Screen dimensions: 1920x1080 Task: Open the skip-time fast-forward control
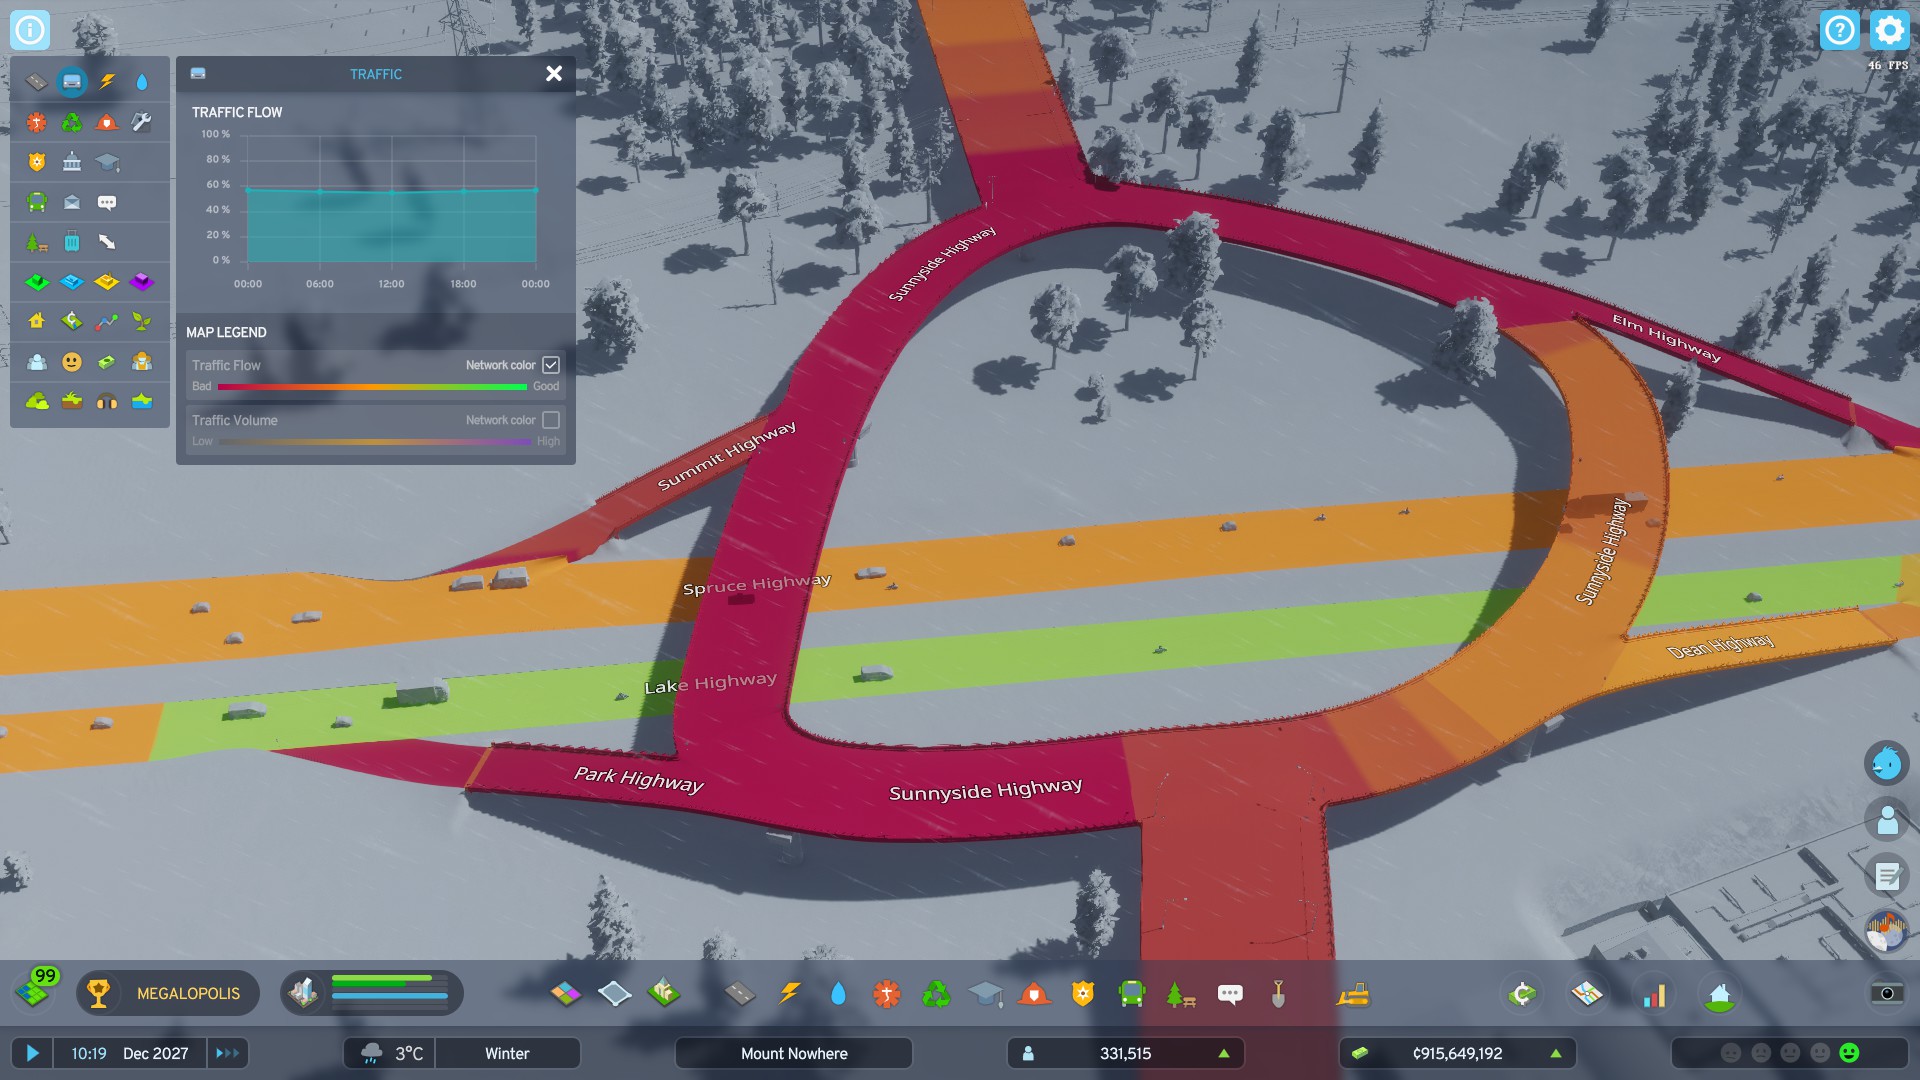click(x=227, y=1053)
